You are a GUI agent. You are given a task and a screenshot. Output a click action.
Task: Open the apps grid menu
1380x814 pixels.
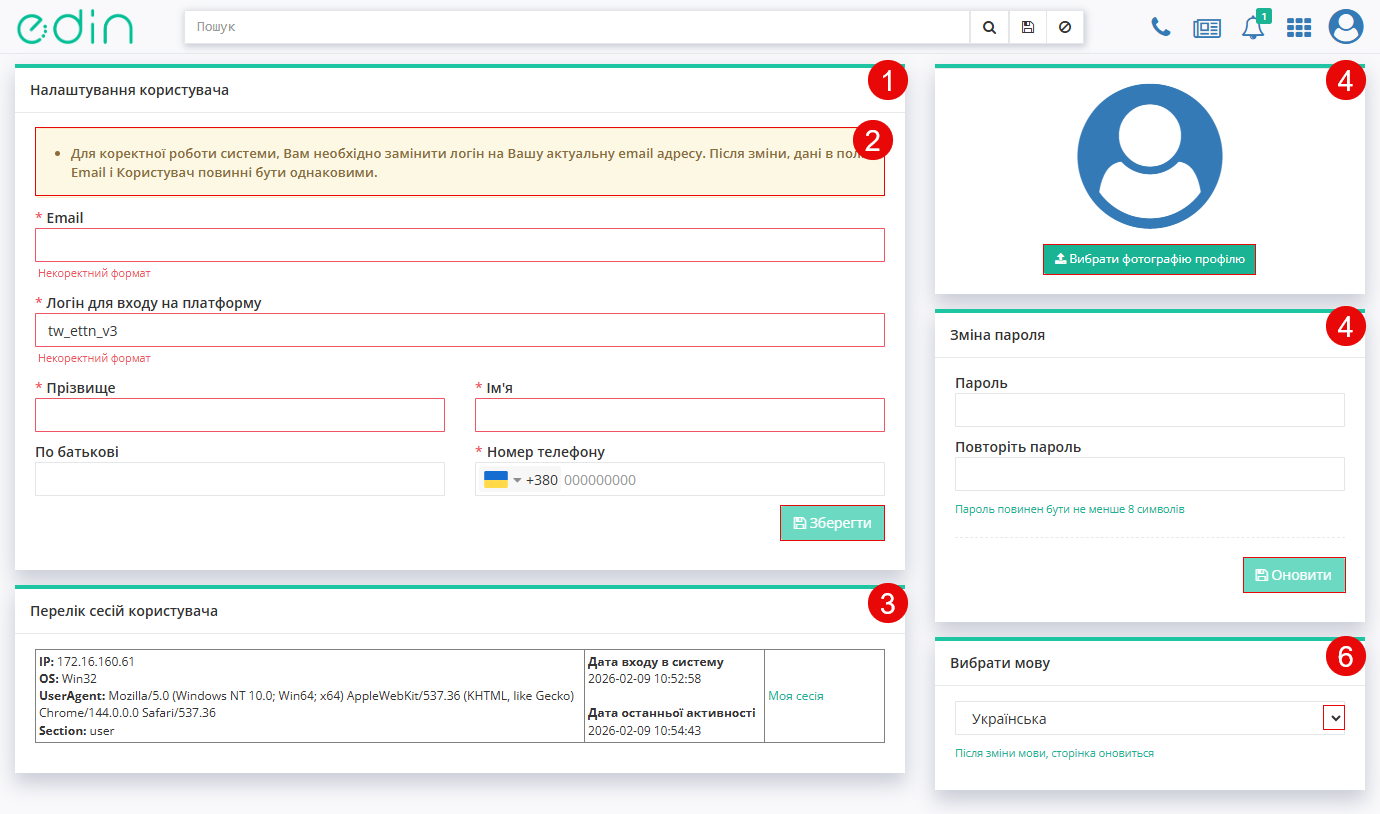(1298, 28)
